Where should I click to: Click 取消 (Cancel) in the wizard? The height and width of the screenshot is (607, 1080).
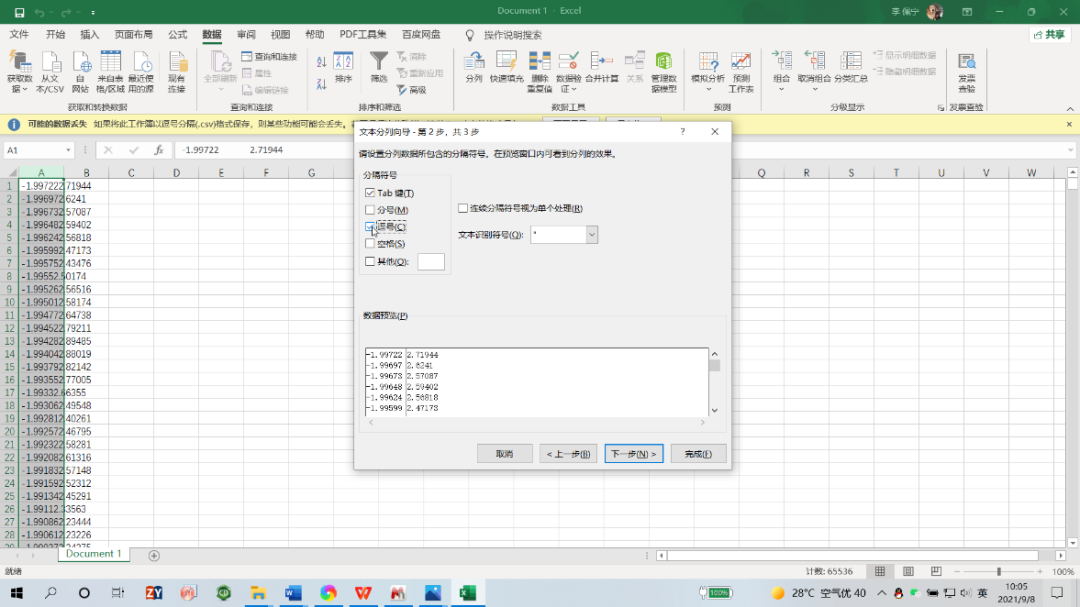(x=504, y=454)
